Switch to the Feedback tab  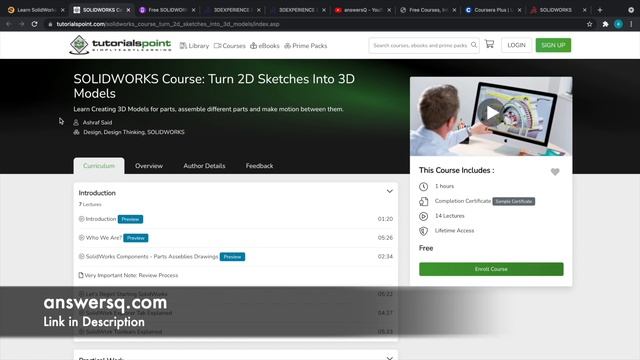tap(259, 166)
